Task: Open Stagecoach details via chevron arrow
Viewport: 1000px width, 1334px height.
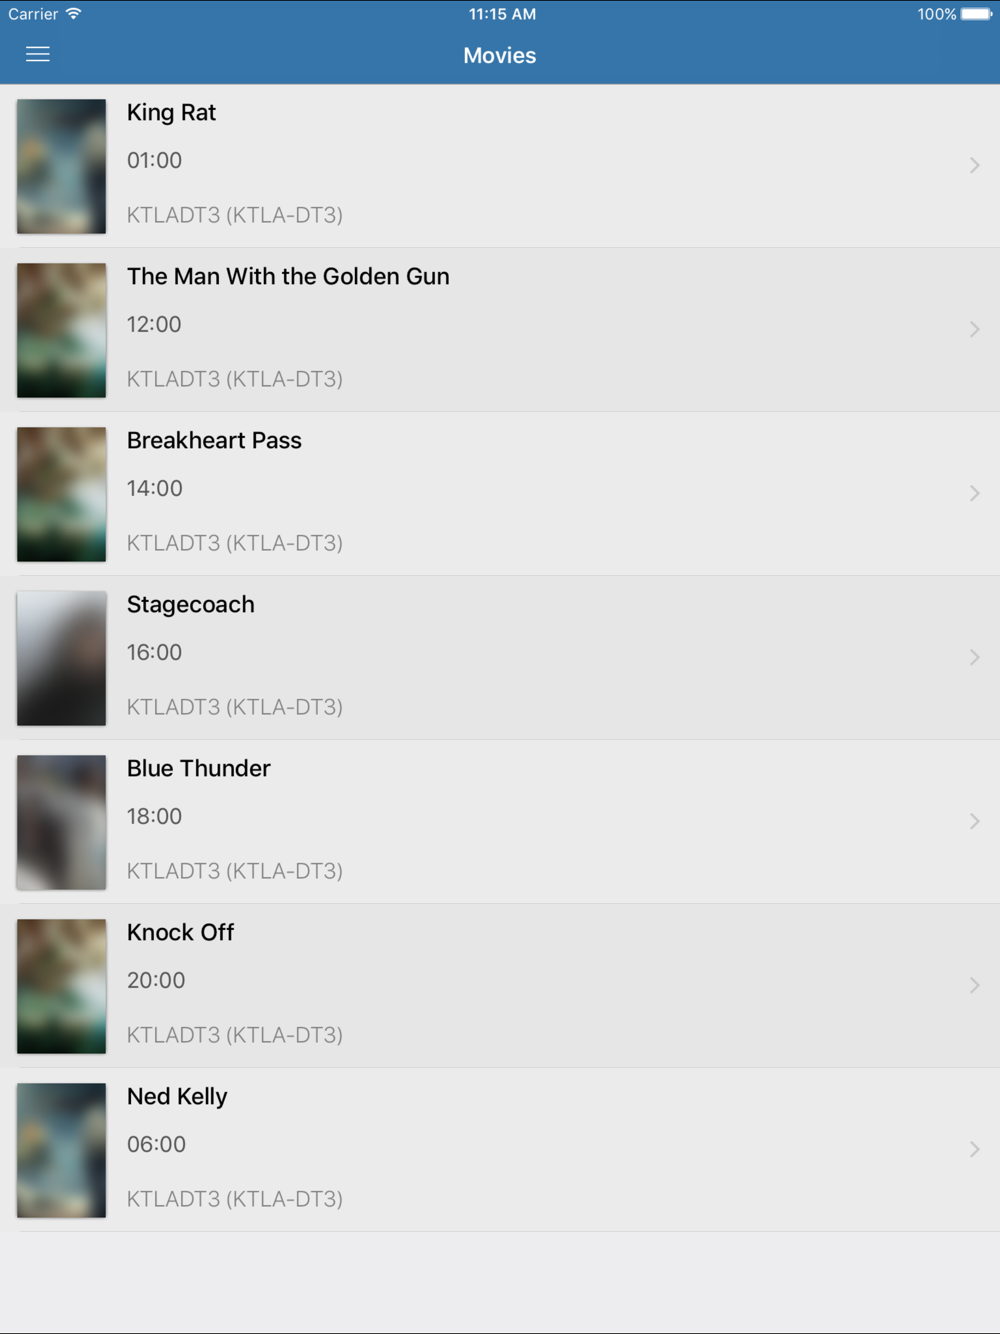Action: click(x=974, y=657)
